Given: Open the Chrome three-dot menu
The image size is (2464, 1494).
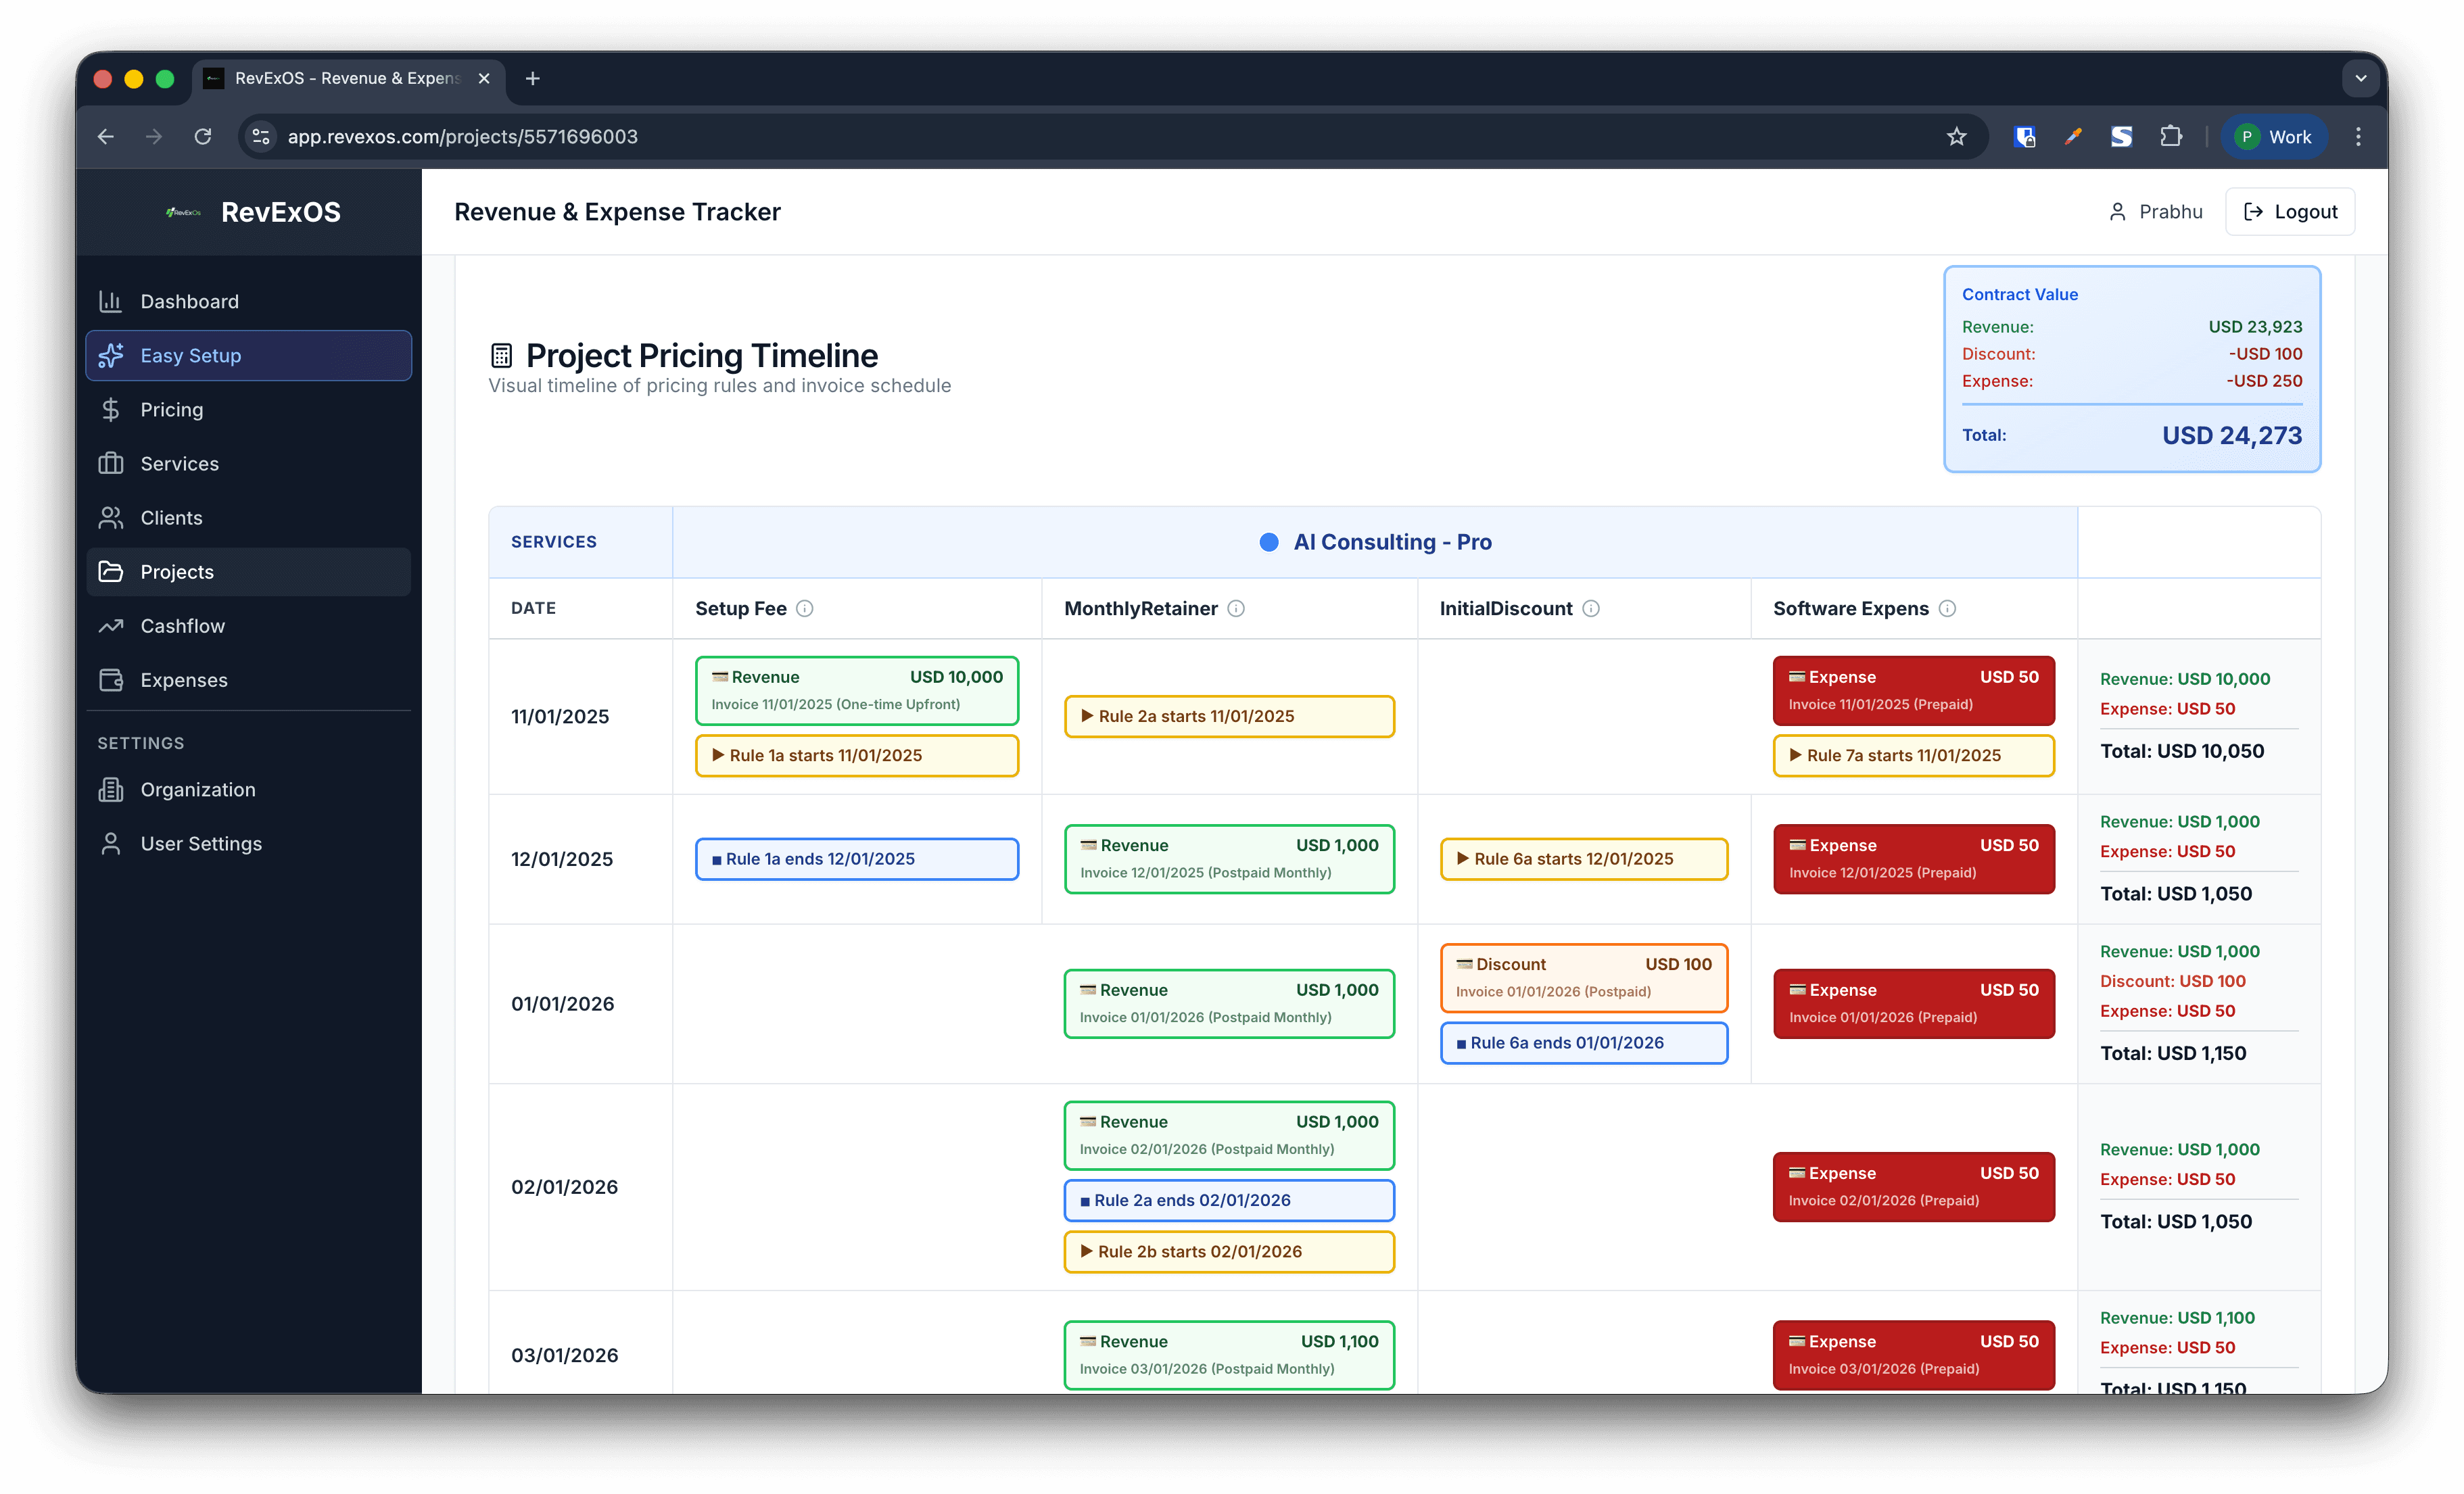Looking at the screenshot, I should [x=2358, y=137].
